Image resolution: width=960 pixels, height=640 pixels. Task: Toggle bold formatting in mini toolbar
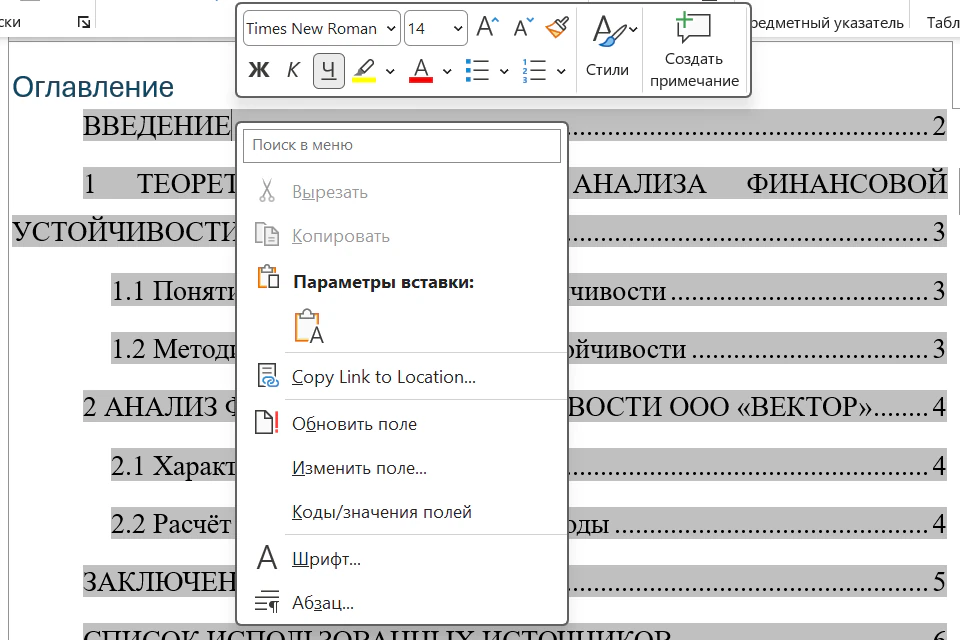[259, 70]
